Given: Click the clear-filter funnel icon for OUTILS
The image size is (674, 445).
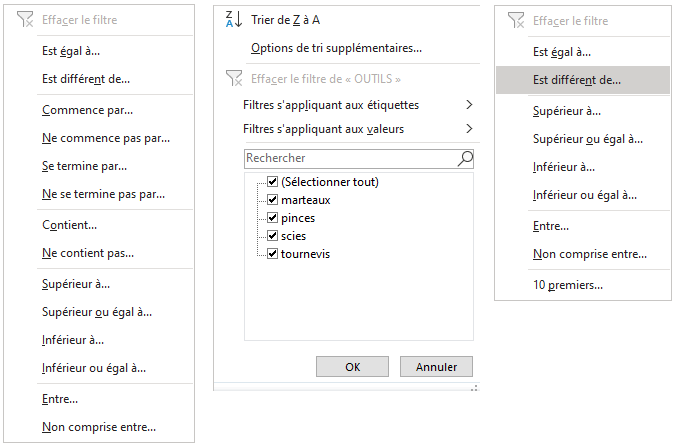Looking at the screenshot, I should [x=234, y=78].
